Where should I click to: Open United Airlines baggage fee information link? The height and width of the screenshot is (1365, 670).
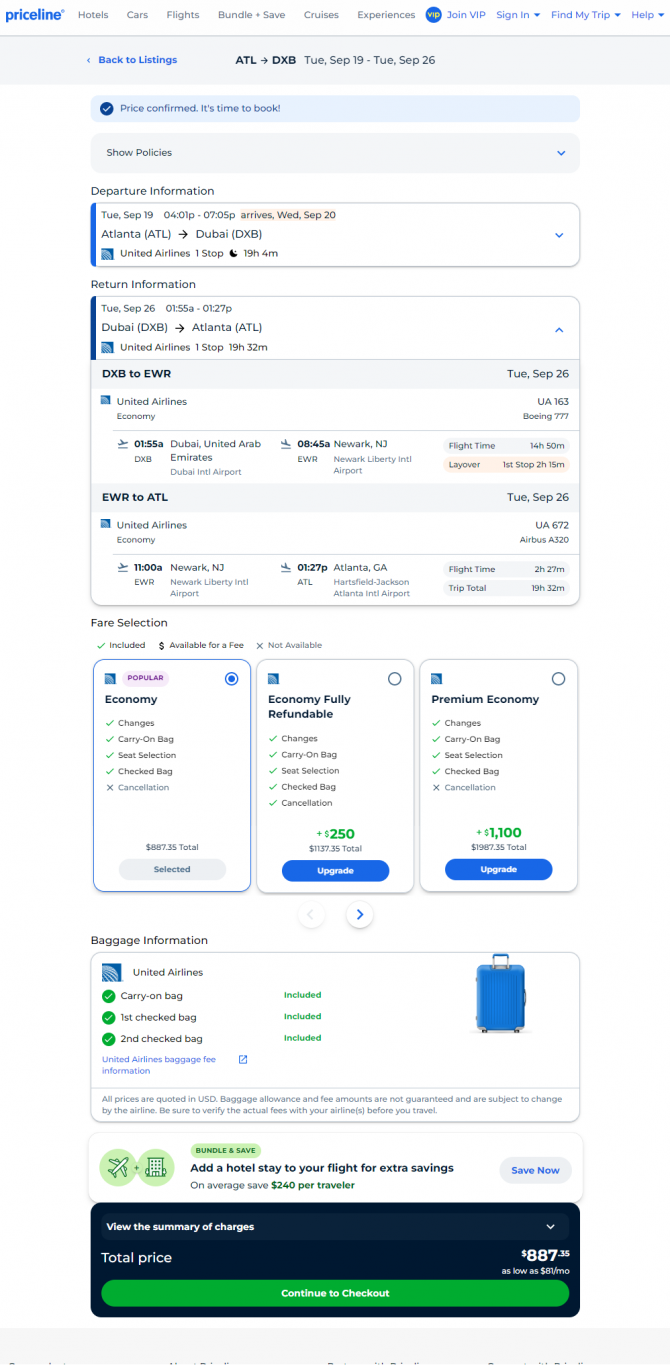[160, 1065]
